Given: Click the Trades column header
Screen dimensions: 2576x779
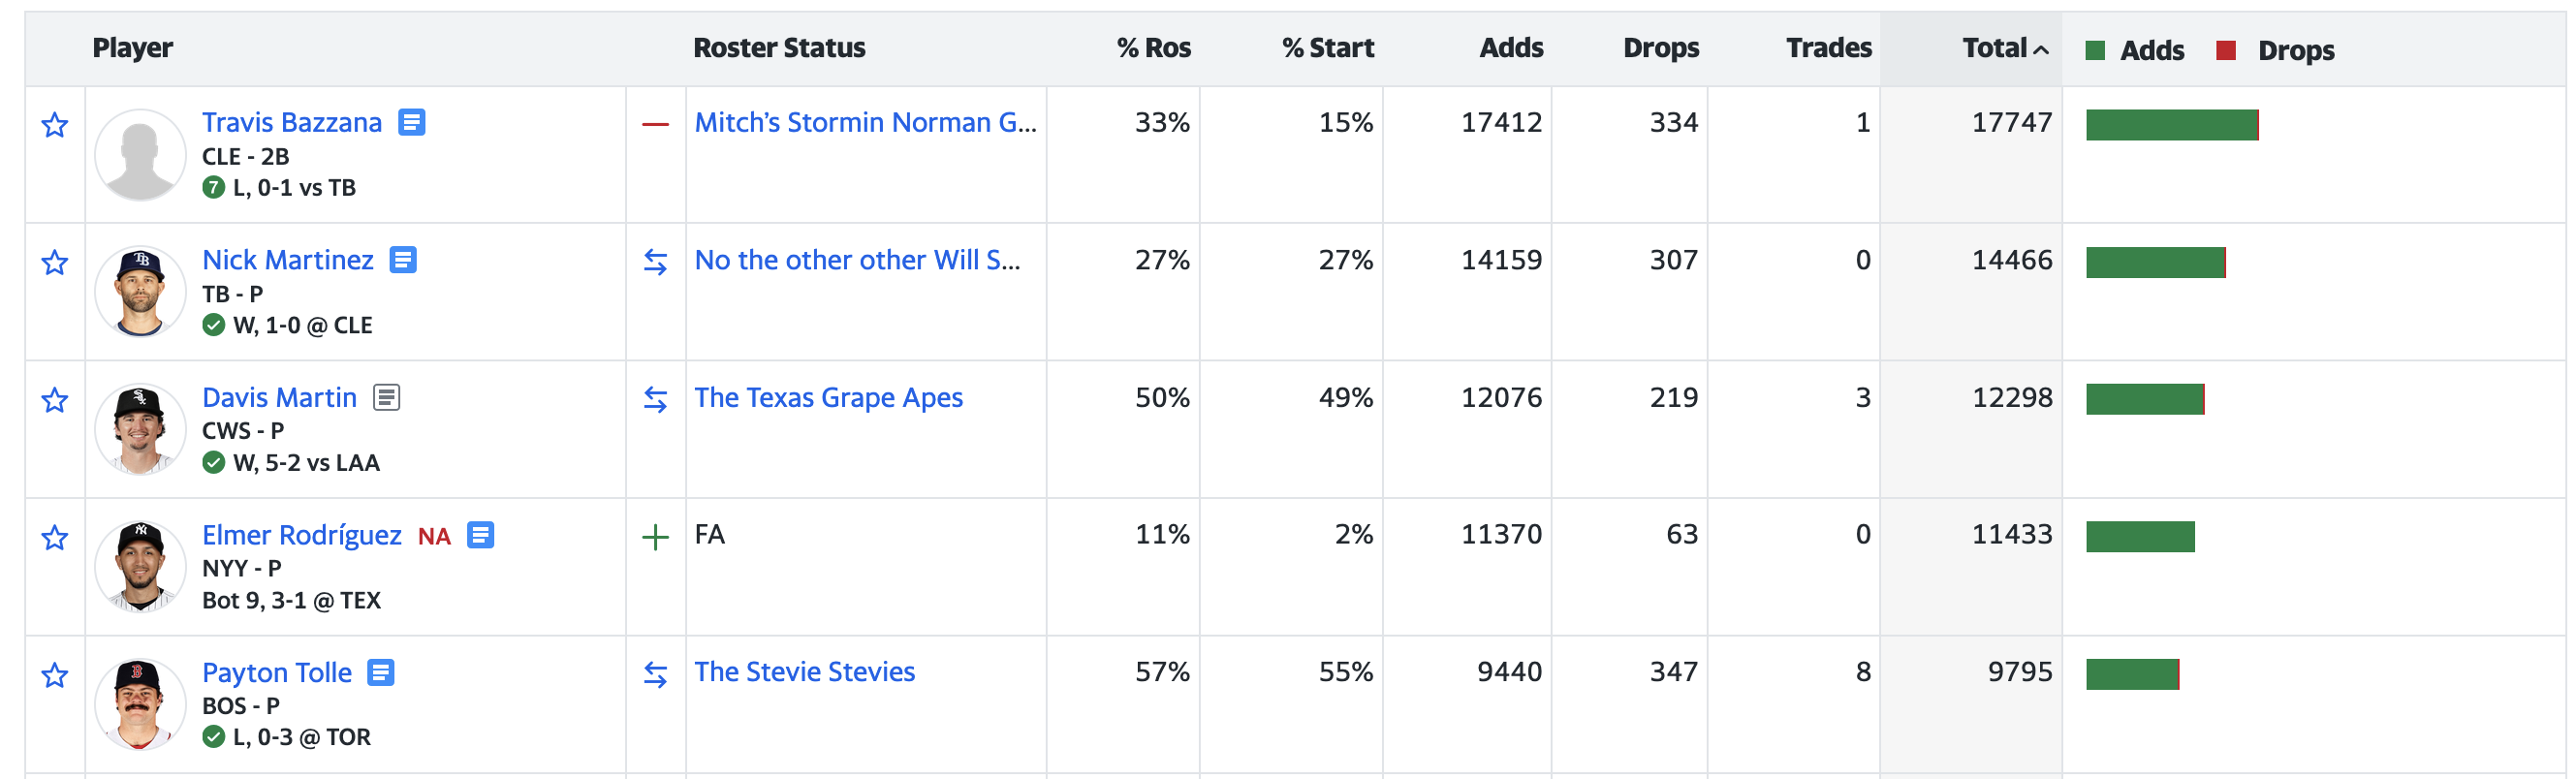Looking at the screenshot, I should click(1828, 48).
